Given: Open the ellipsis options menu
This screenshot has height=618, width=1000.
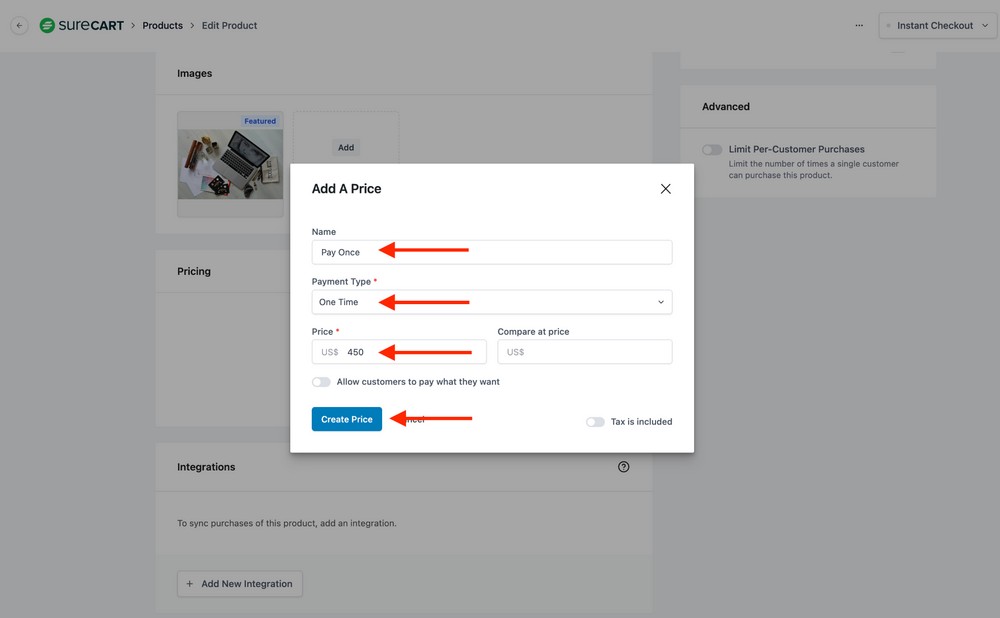Looking at the screenshot, I should 858,25.
